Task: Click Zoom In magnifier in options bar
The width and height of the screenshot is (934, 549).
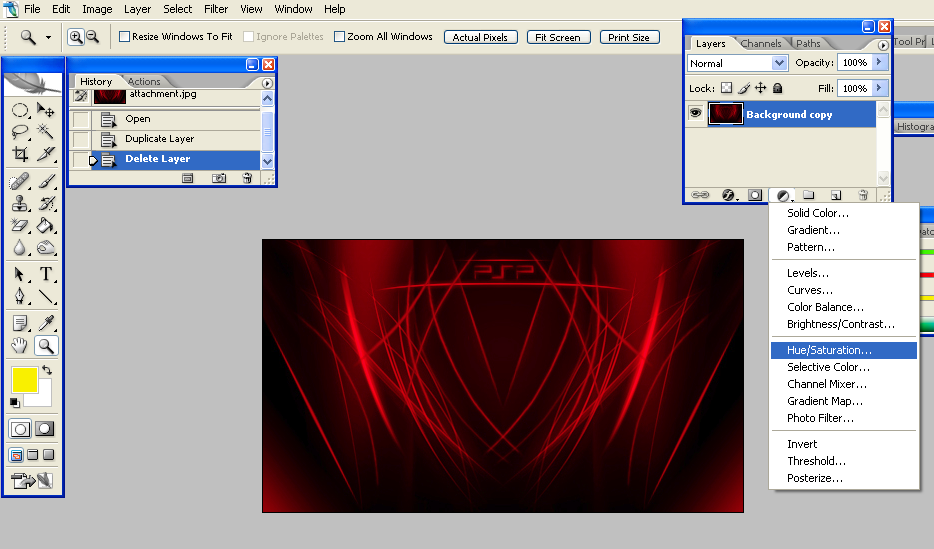Action: click(x=76, y=37)
